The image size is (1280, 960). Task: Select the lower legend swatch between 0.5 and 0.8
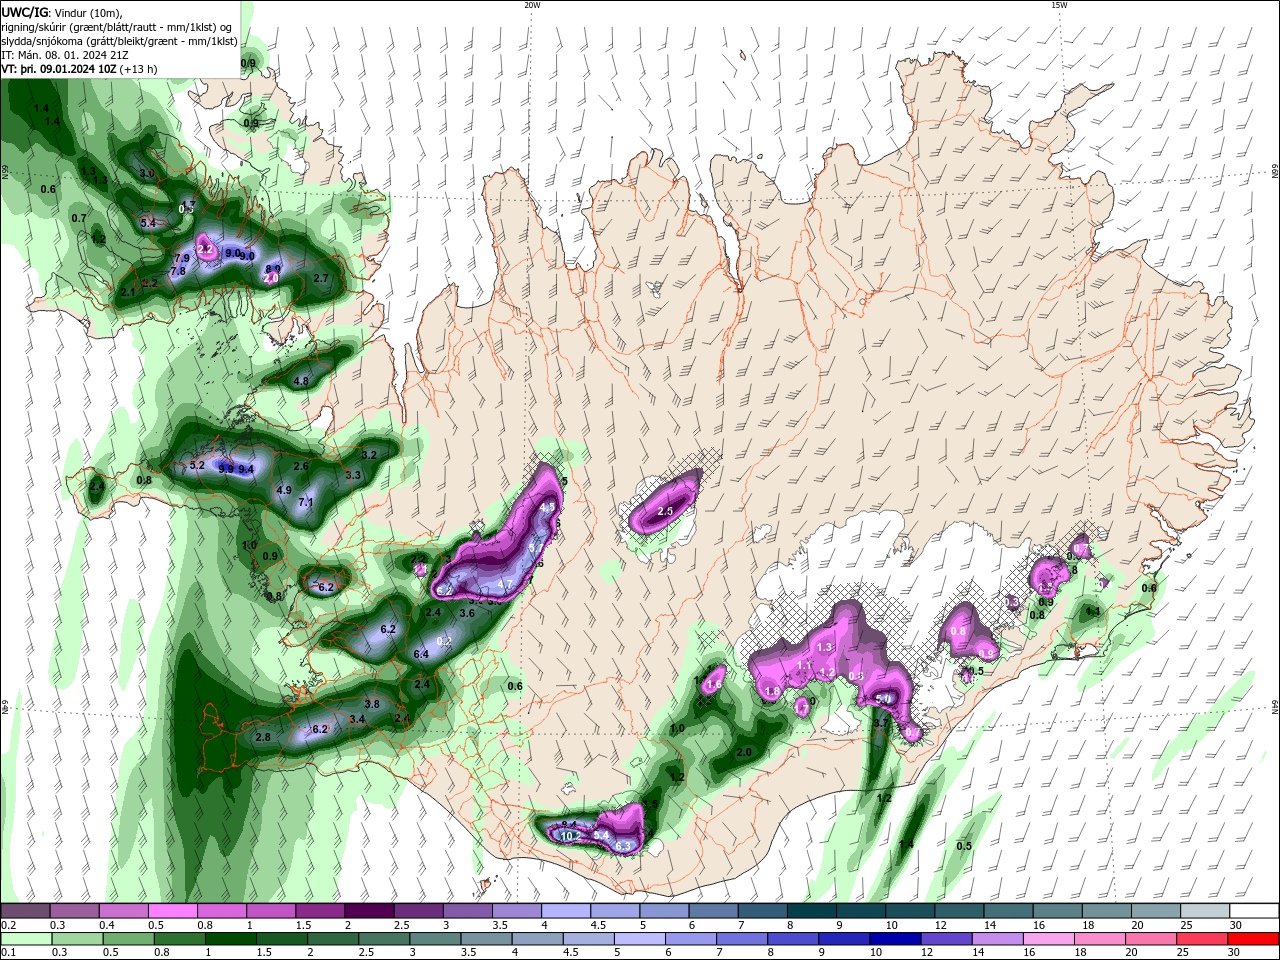pos(128,939)
